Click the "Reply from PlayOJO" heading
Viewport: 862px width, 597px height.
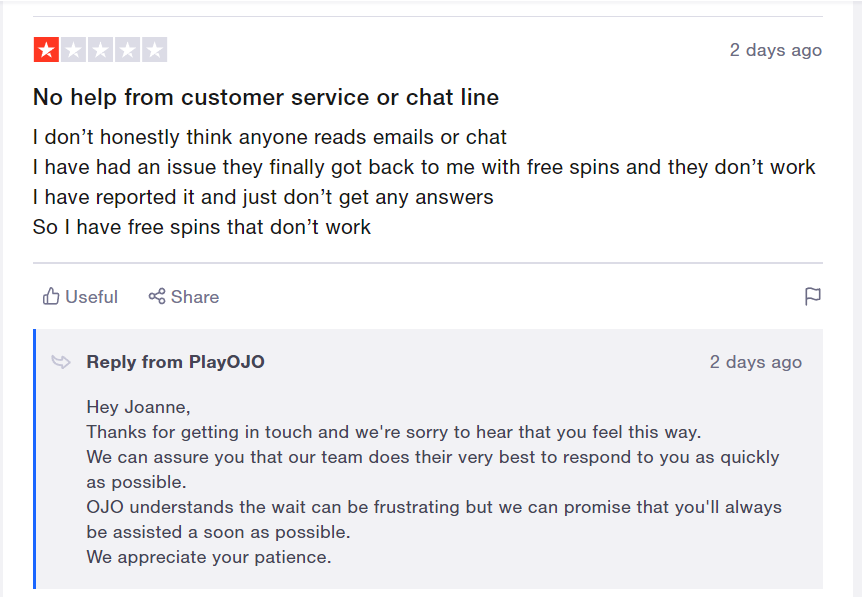pyautogui.click(x=176, y=362)
